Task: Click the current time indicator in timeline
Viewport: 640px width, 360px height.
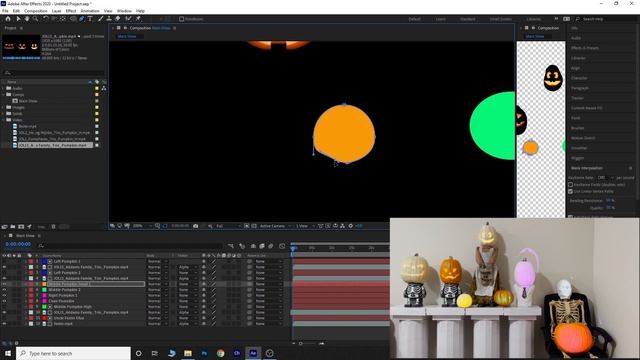Action: pos(293,248)
